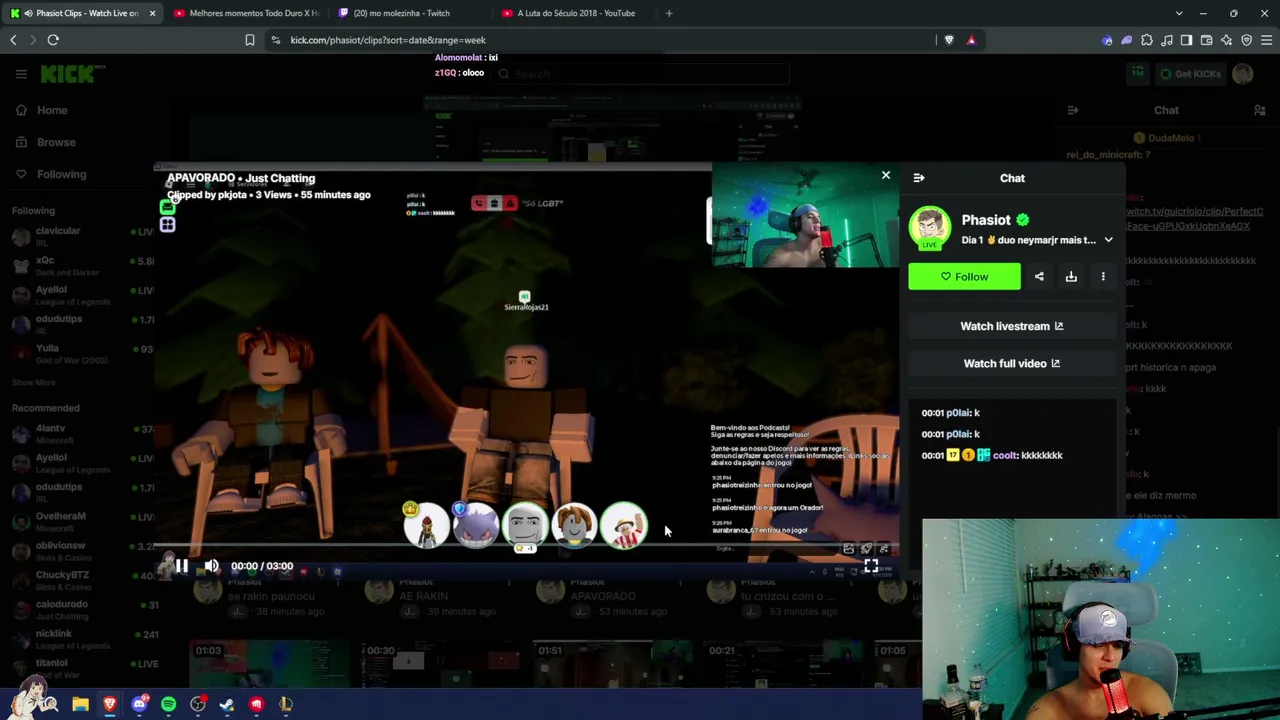Download the clip

pyautogui.click(x=1071, y=277)
